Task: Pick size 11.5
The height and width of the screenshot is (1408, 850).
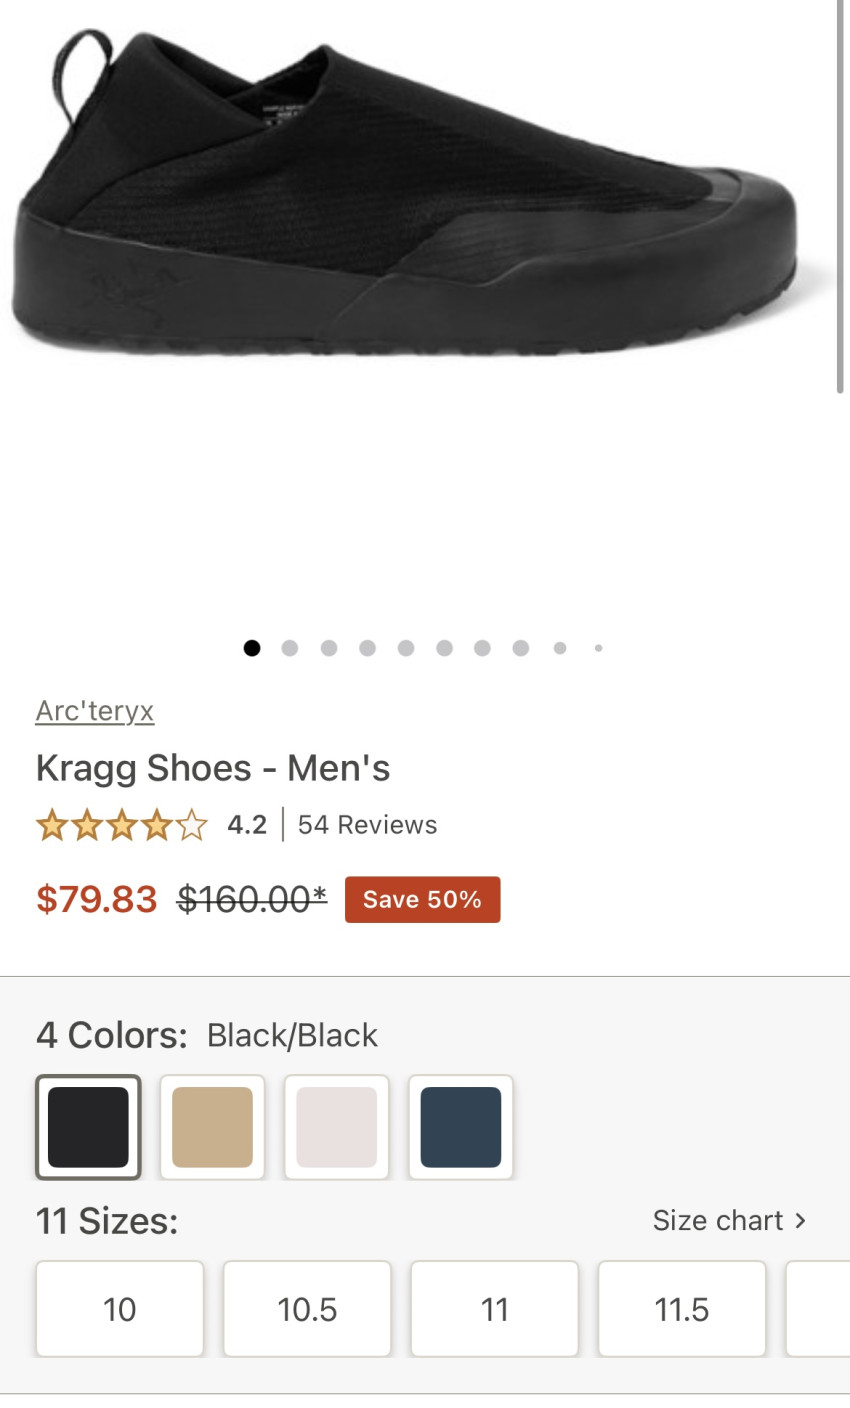Action: 682,1309
